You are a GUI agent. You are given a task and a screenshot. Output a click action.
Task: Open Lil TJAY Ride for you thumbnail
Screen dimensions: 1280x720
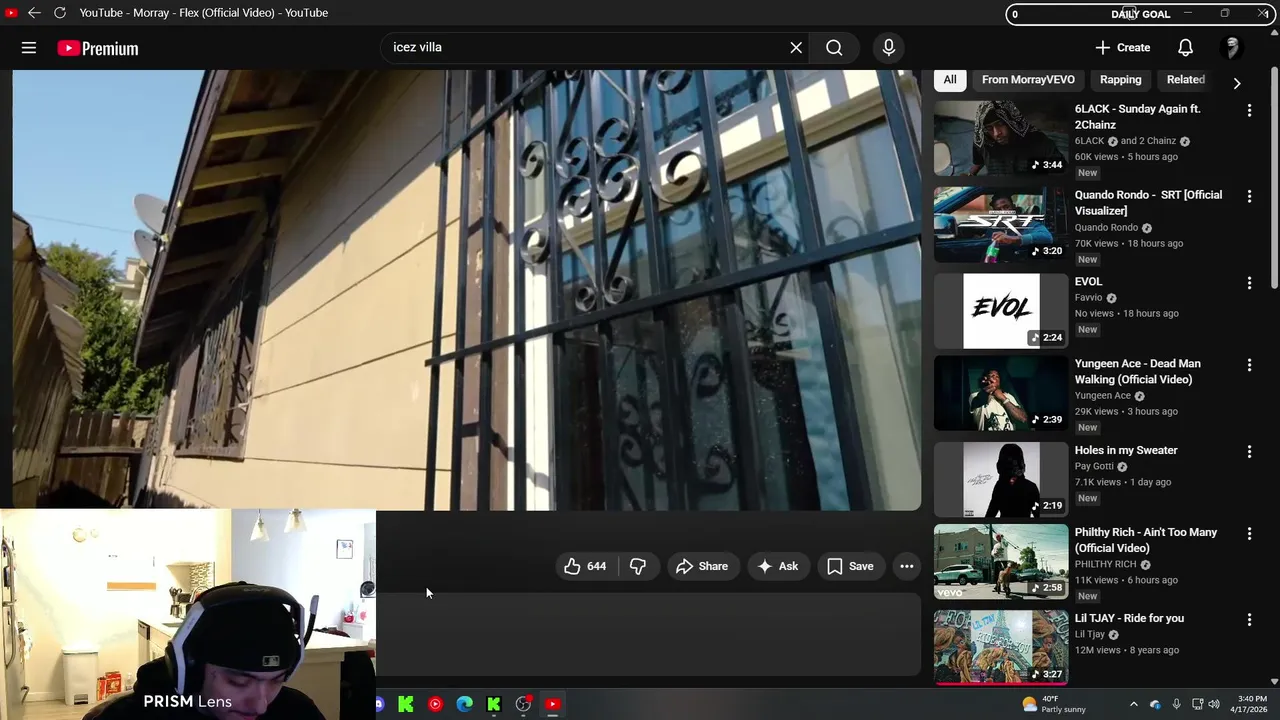1001,648
